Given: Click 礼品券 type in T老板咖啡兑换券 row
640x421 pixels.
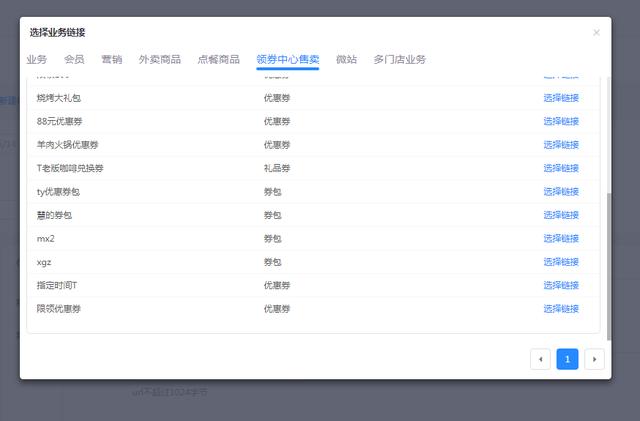Looking at the screenshot, I should (x=277, y=168).
